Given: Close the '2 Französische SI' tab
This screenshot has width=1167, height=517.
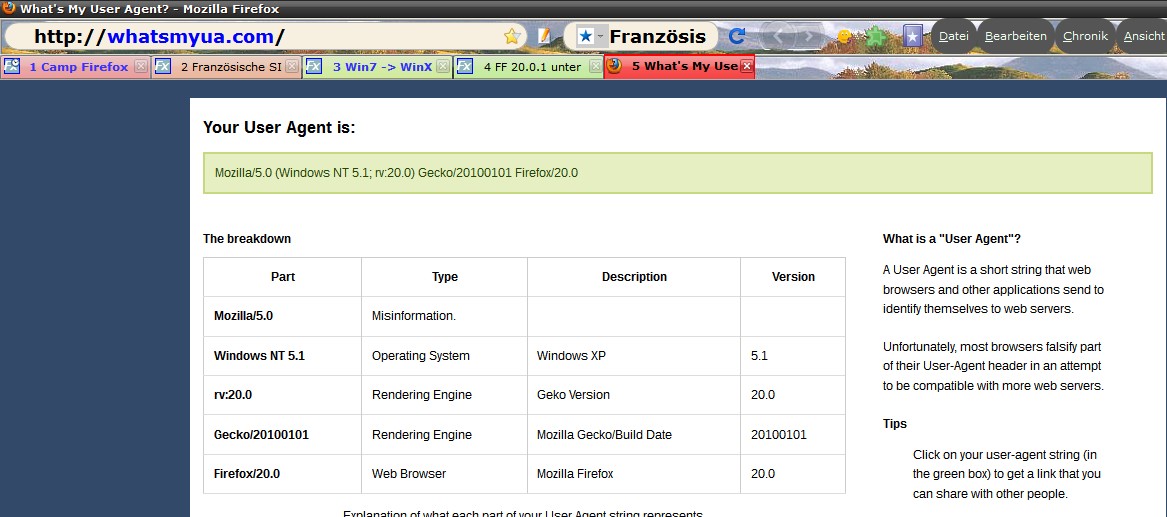Looking at the screenshot, I should (x=291, y=67).
